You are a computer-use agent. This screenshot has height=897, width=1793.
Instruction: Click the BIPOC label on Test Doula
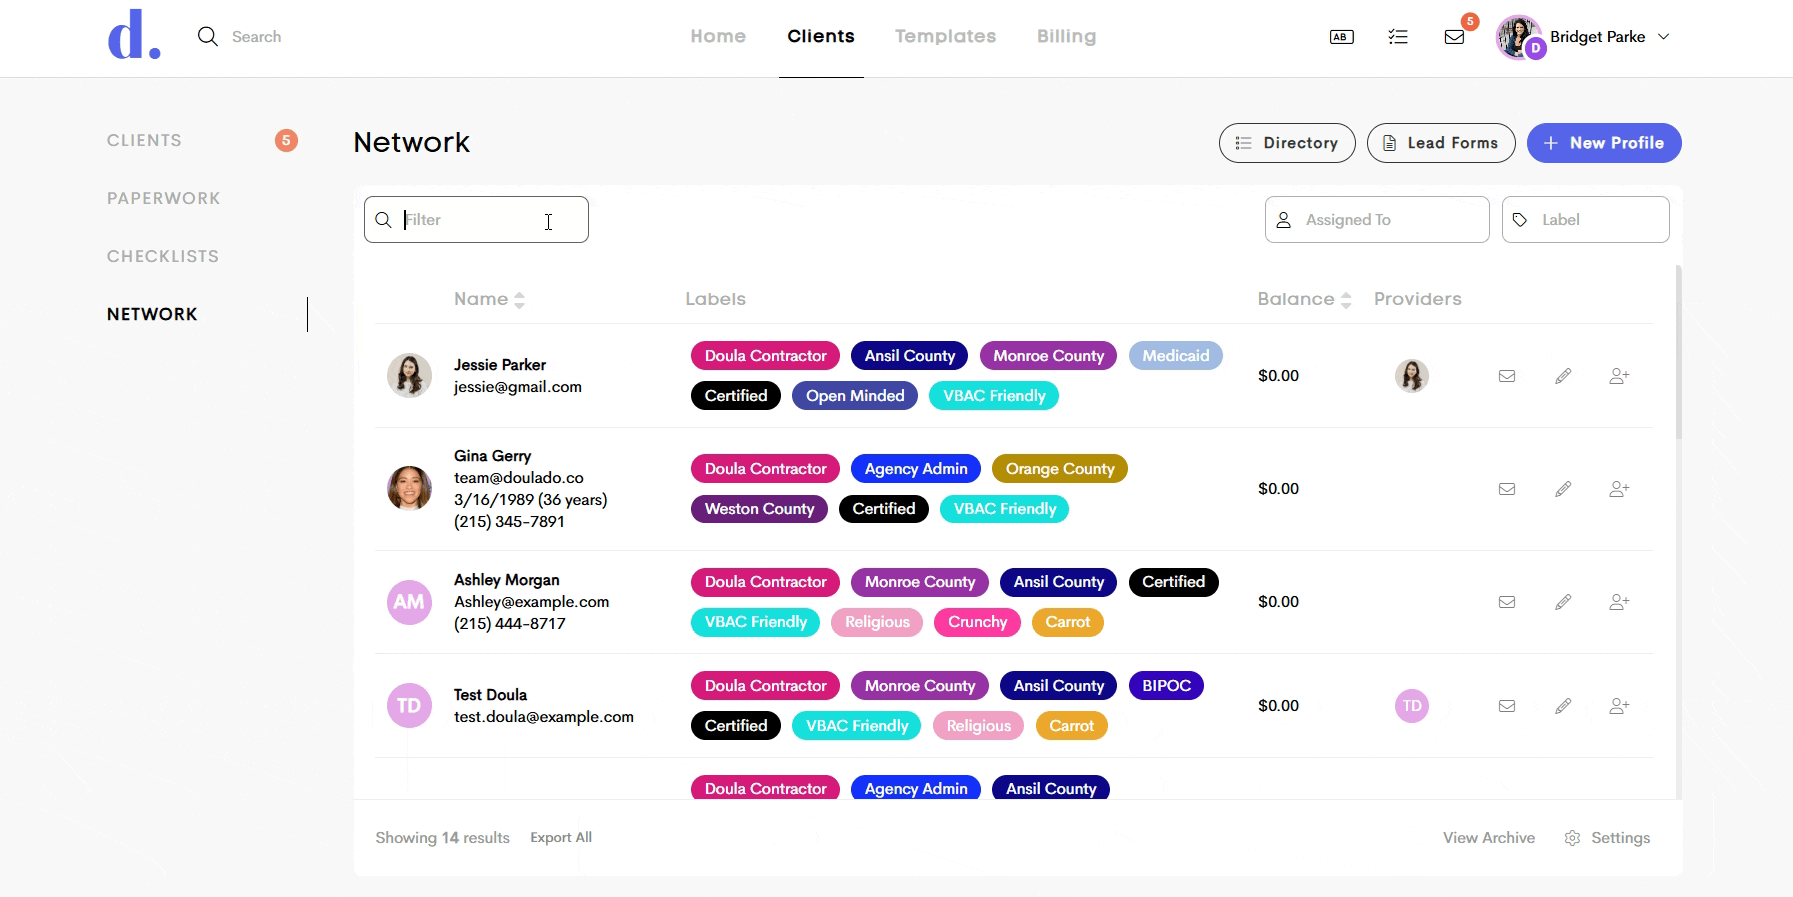tap(1166, 686)
